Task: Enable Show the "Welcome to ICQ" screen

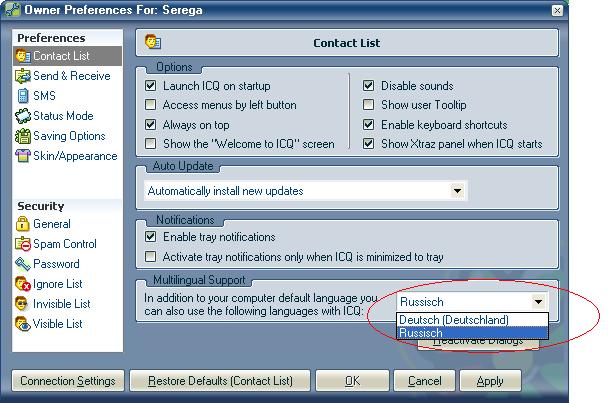Action: click(x=150, y=144)
